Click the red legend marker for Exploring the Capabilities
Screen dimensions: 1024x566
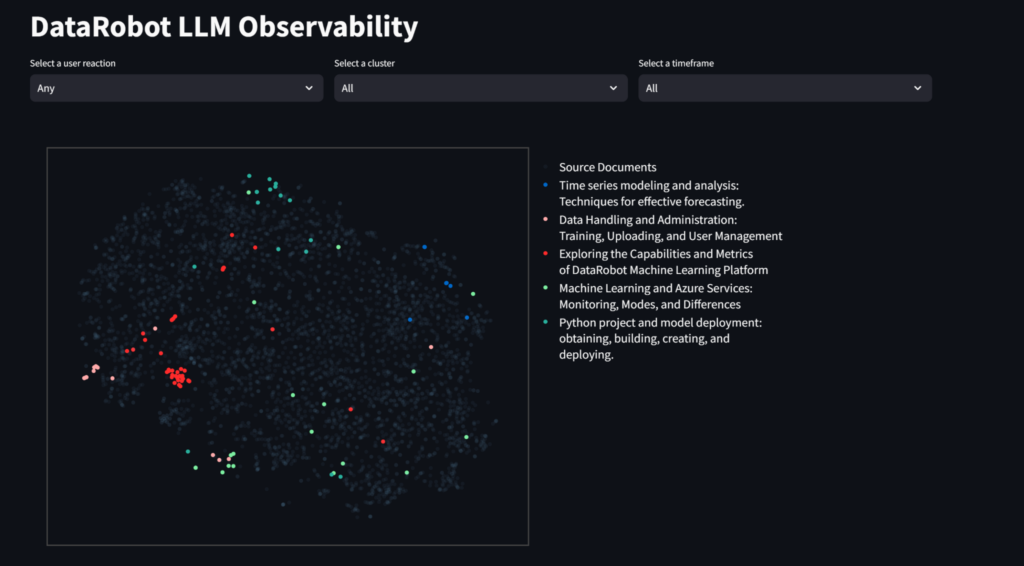544,254
